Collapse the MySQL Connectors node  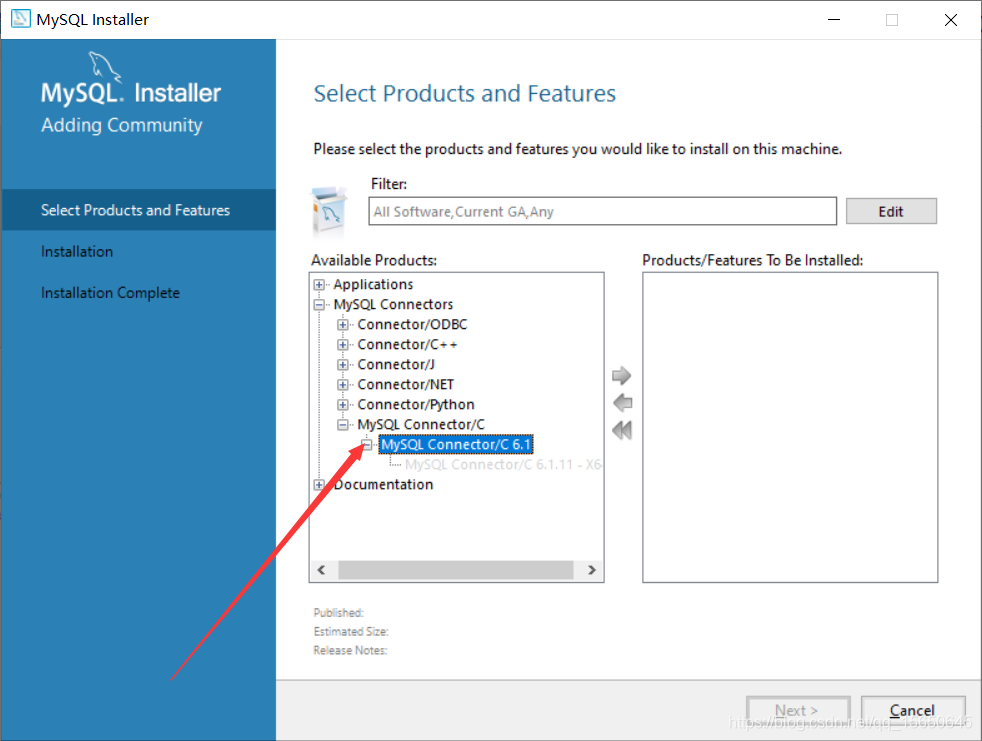coord(319,304)
